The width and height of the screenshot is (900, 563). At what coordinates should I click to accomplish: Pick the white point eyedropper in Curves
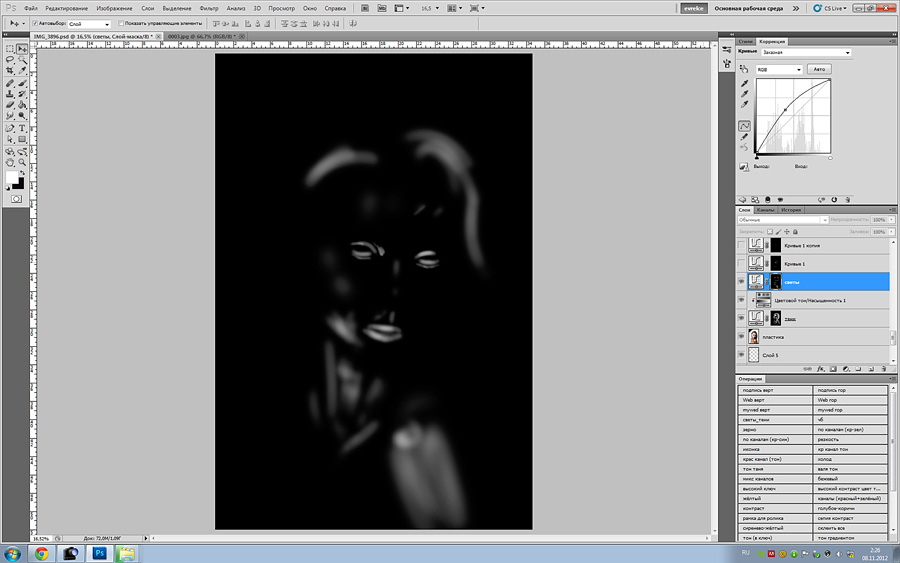point(744,104)
